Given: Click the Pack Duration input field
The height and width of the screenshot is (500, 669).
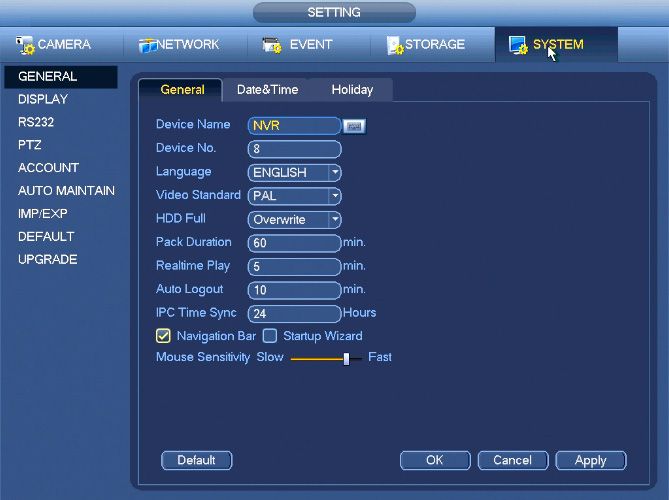Looking at the screenshot, I should [294, 243].
